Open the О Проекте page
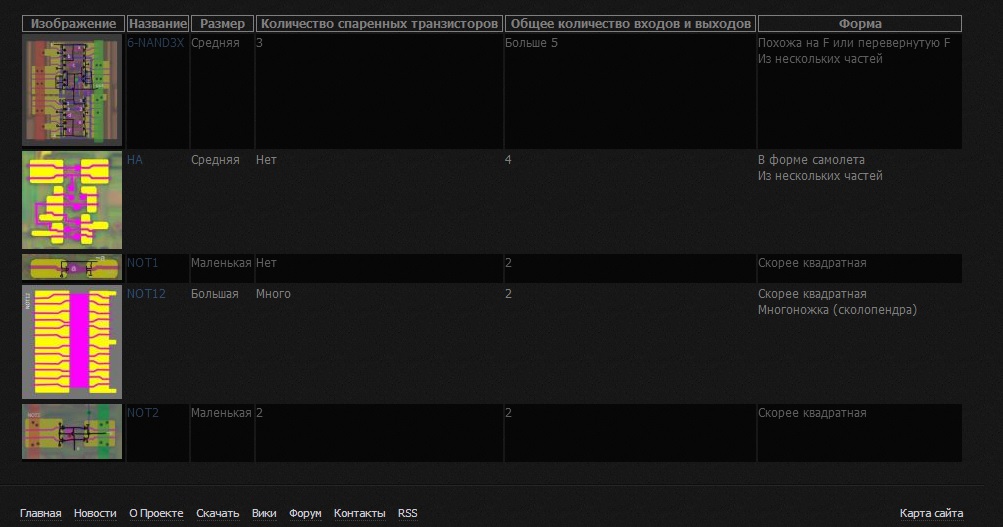The image size is (1003, 527). click(156, 513)
